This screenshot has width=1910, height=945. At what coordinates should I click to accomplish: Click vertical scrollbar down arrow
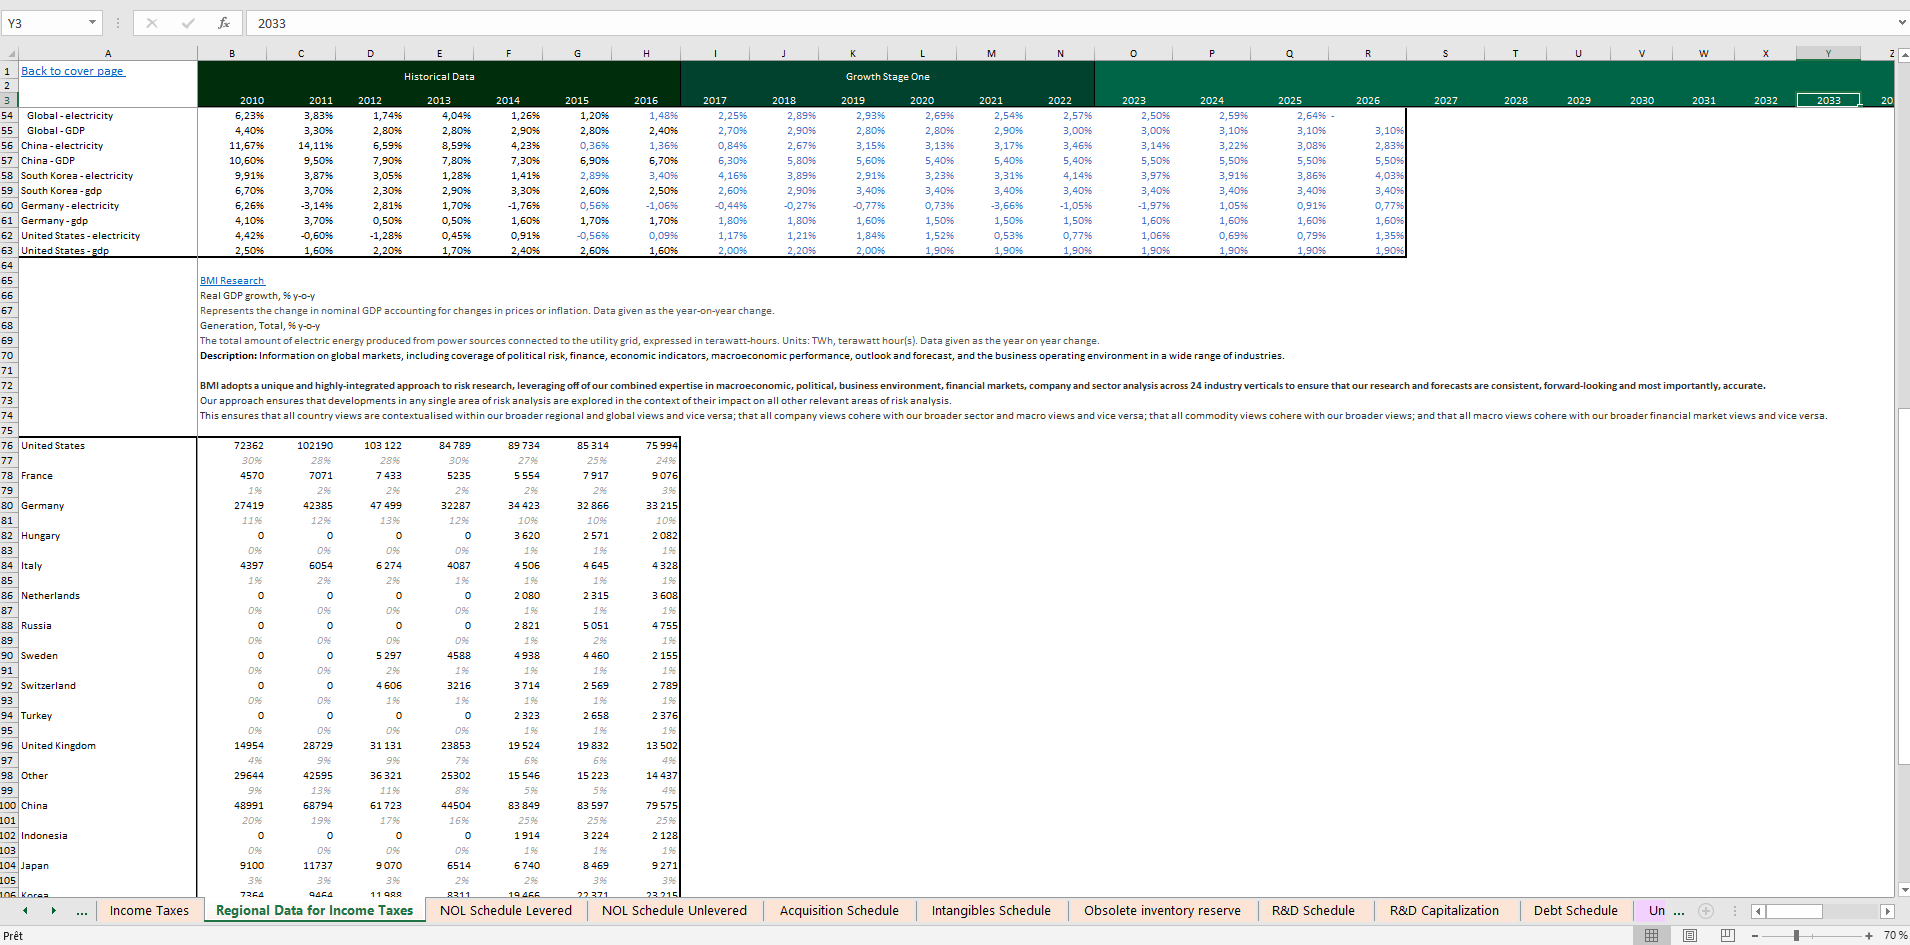pyautogui.click(x=1903, y=889)
